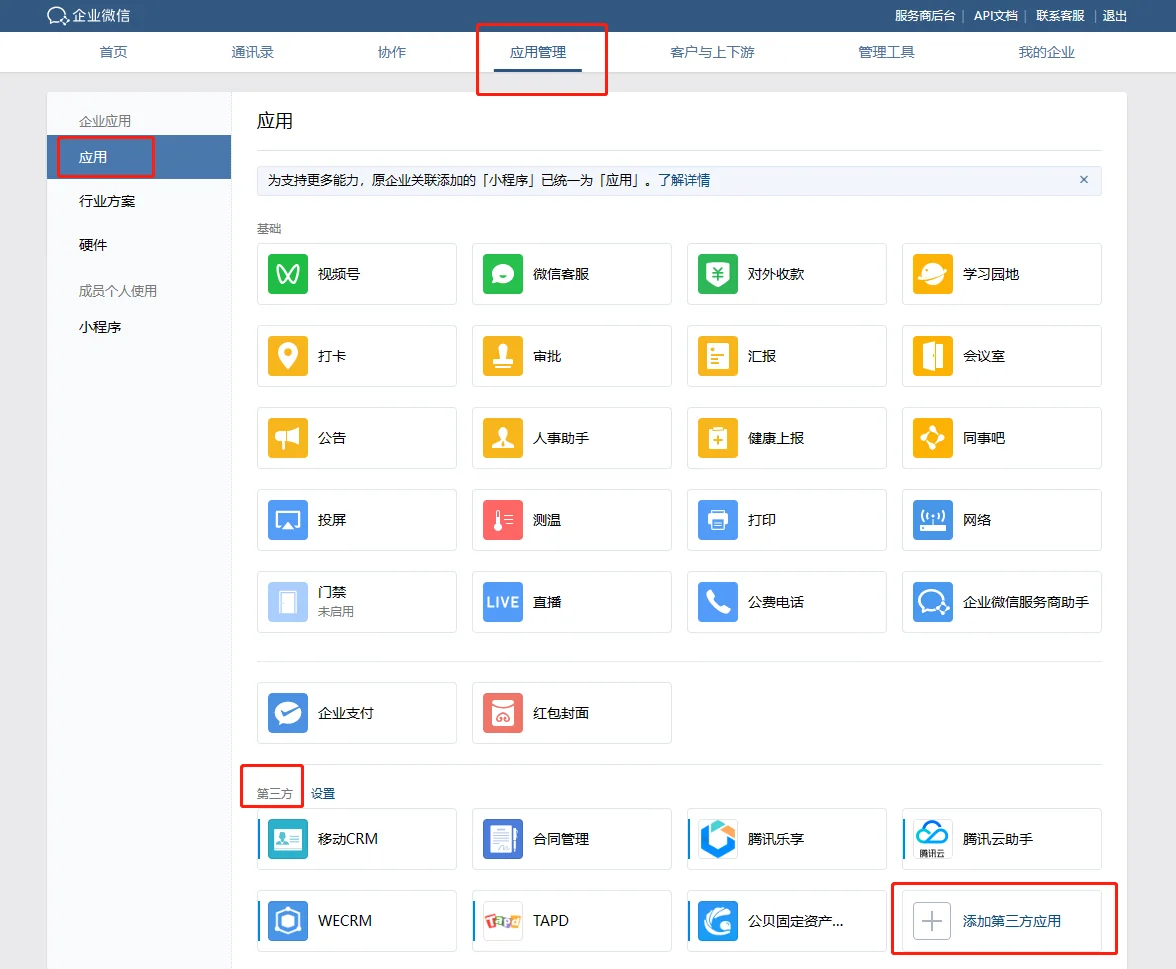
Task: Open the 视频号 app icon
Action: [x=288, y=274]
